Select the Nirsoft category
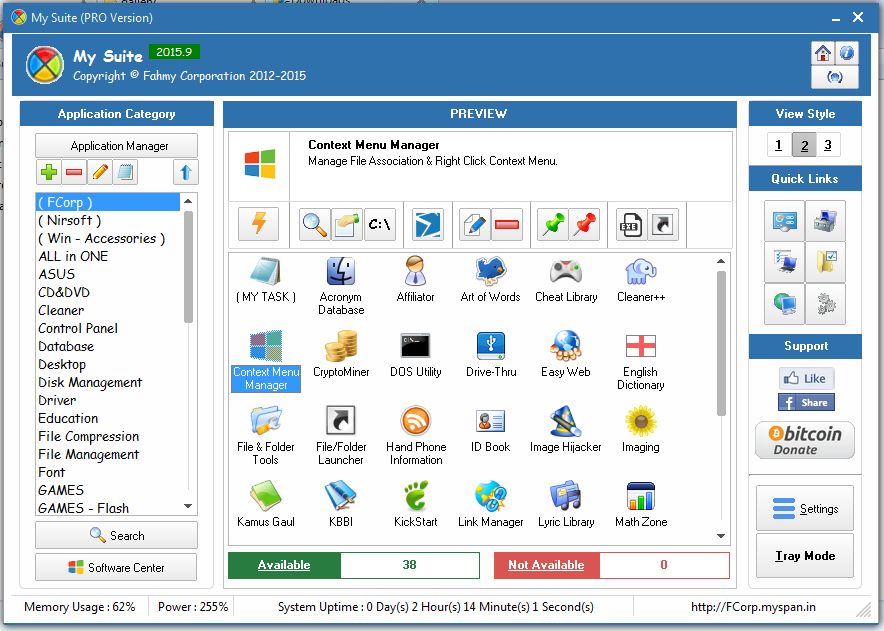The image size is (884, 631). [70, 220]
